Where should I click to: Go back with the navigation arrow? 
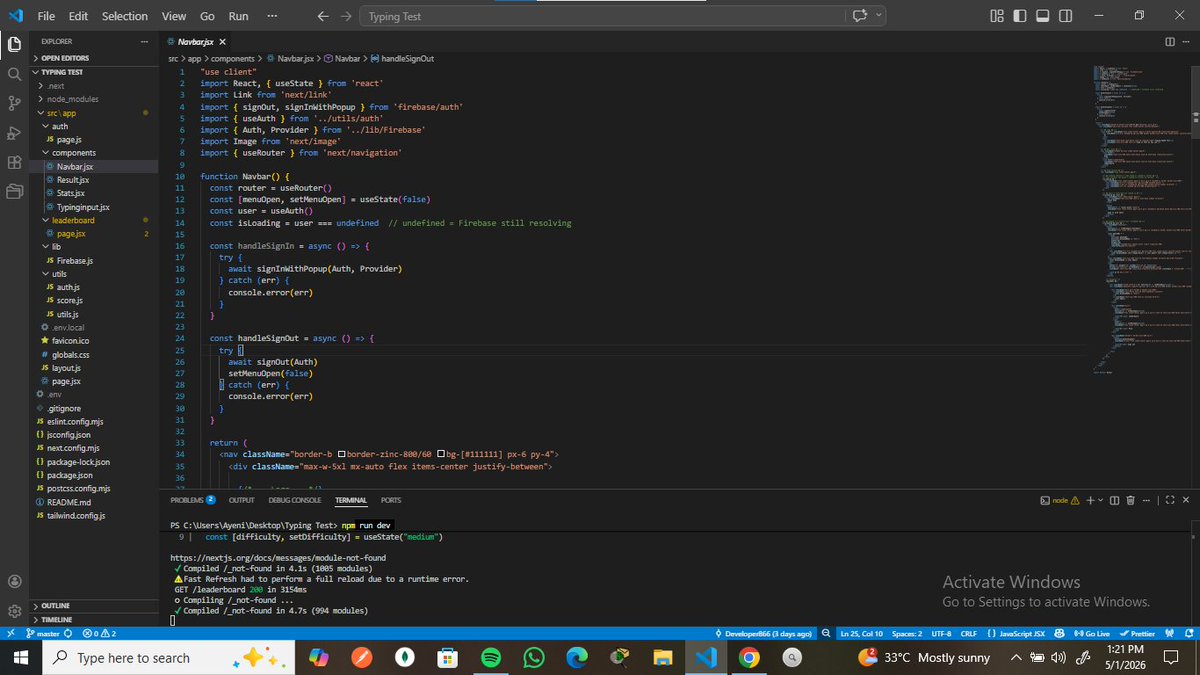pos(322,16)
